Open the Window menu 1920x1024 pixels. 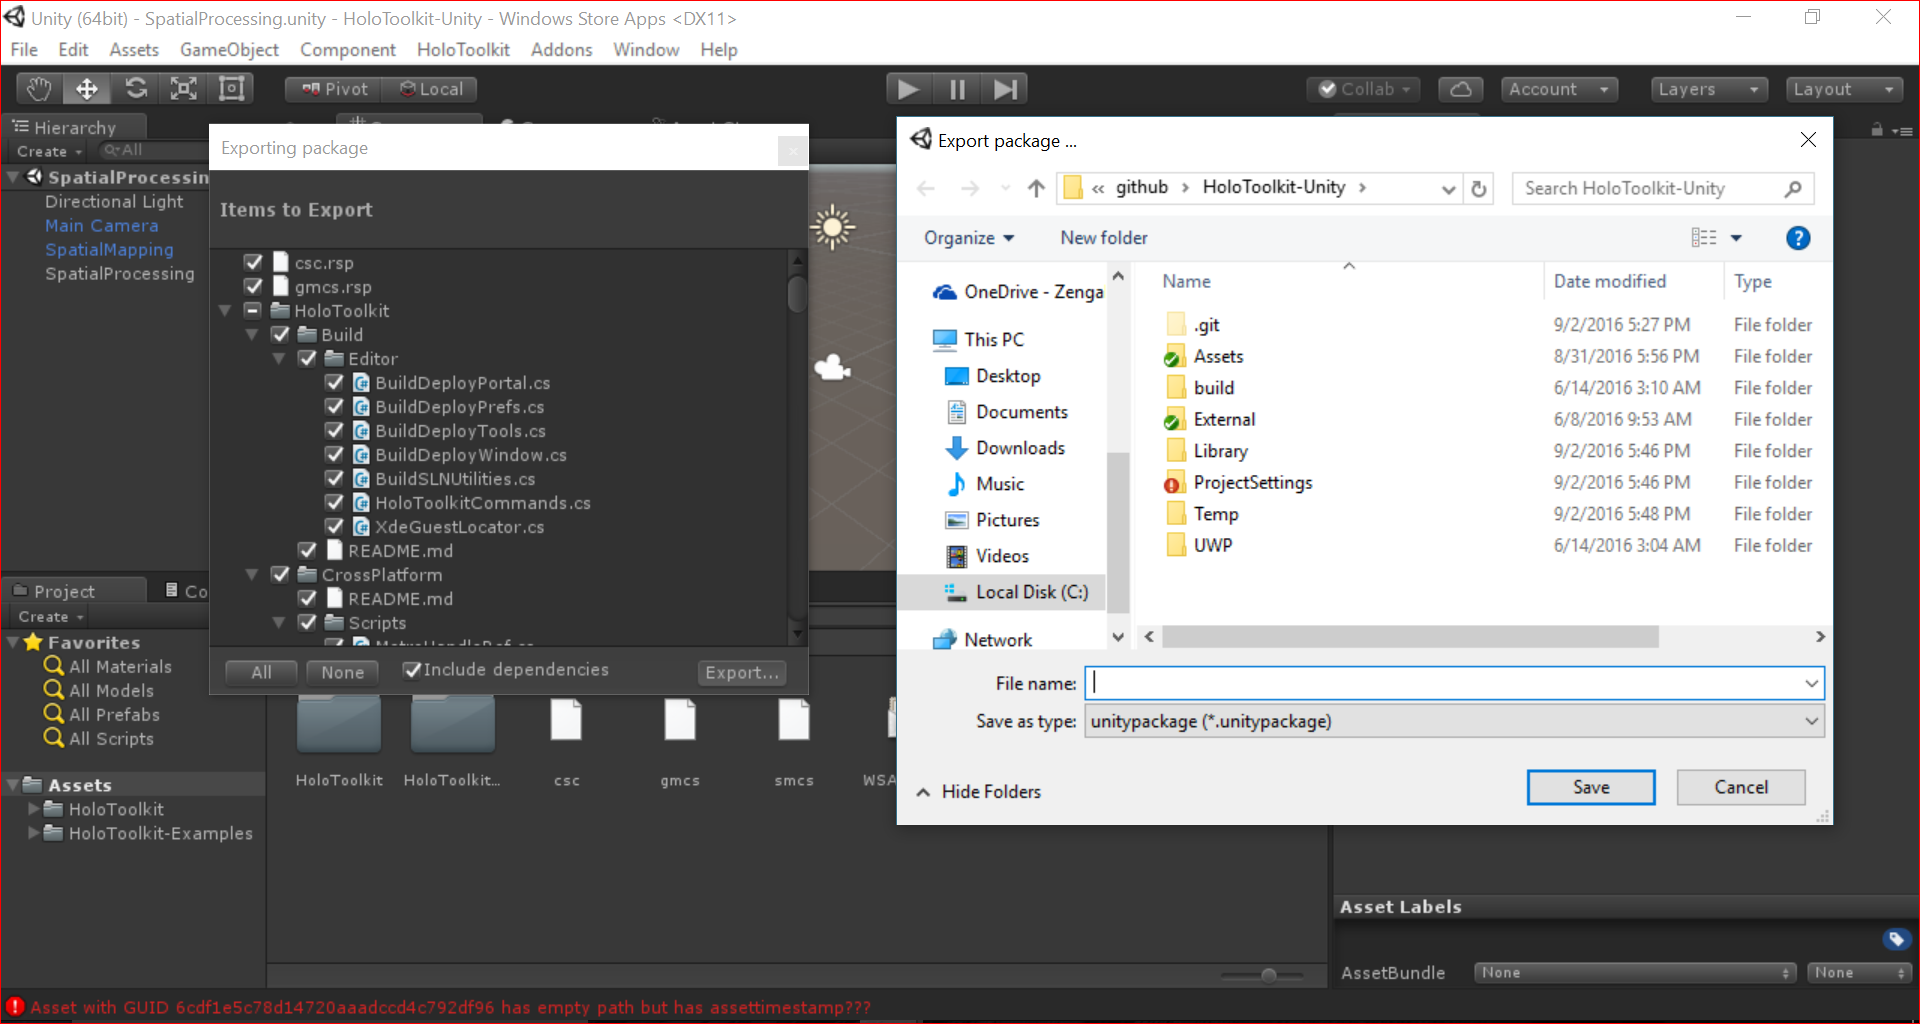coord(646,50)
